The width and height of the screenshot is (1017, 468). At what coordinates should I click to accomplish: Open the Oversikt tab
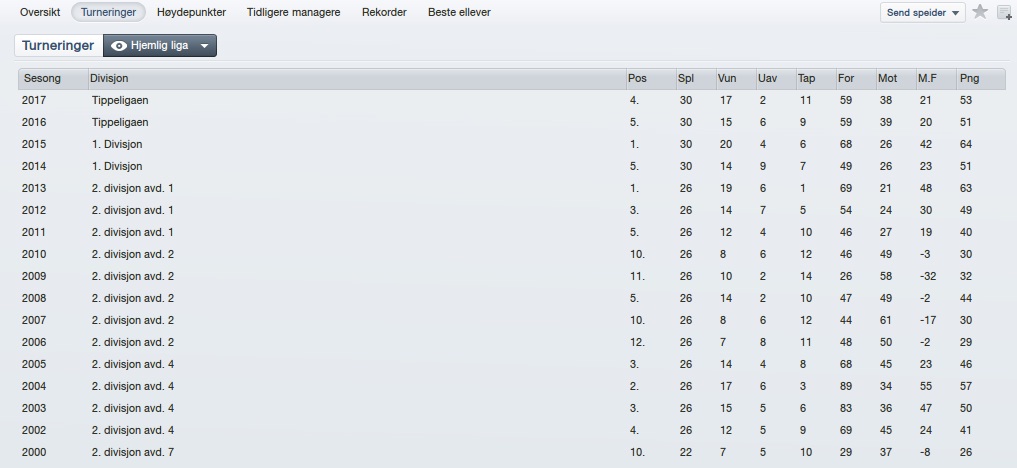click(40, 12)
